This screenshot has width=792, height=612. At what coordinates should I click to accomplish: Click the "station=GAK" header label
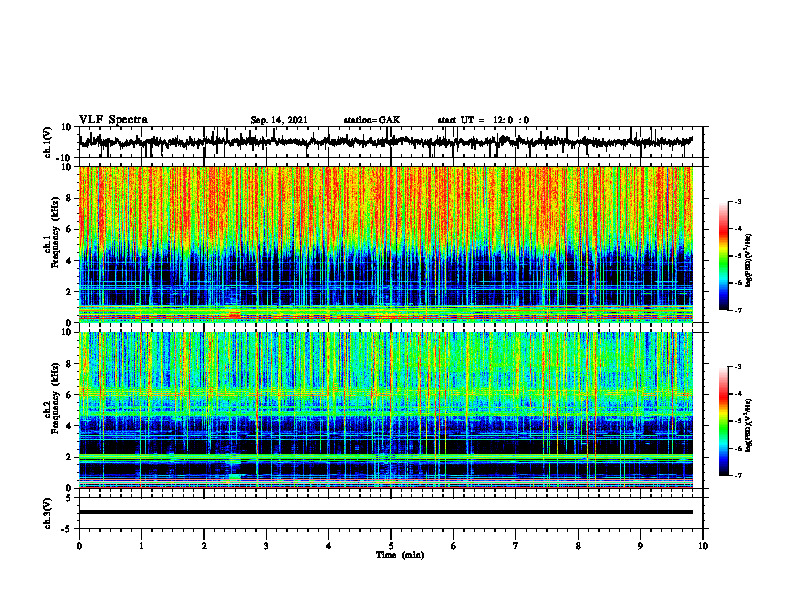(372, 120)
